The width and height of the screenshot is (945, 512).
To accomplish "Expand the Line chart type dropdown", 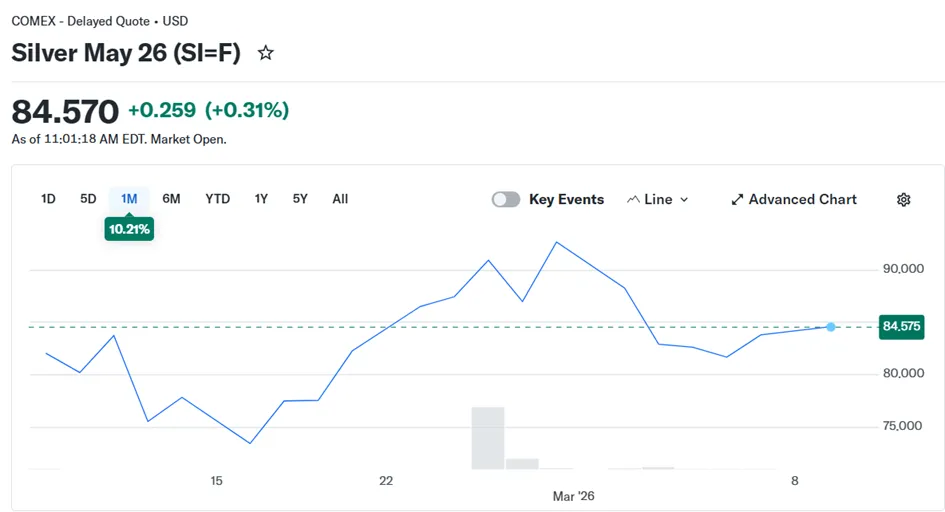I will point(684,200).
